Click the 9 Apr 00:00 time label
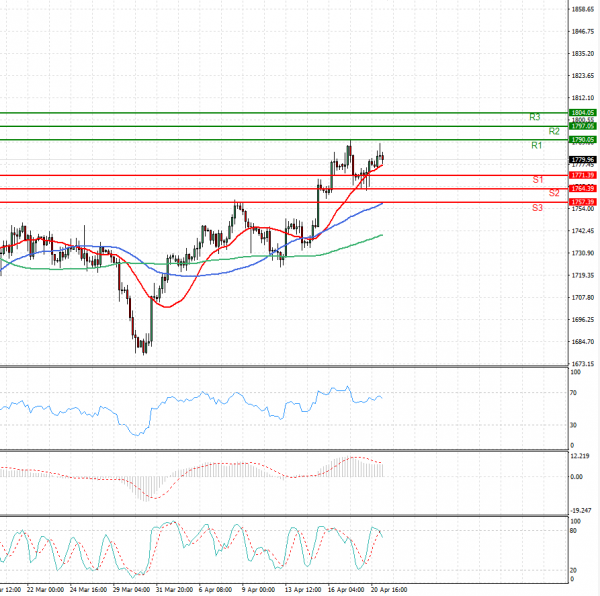600x596 pixels. click(258, 590)
